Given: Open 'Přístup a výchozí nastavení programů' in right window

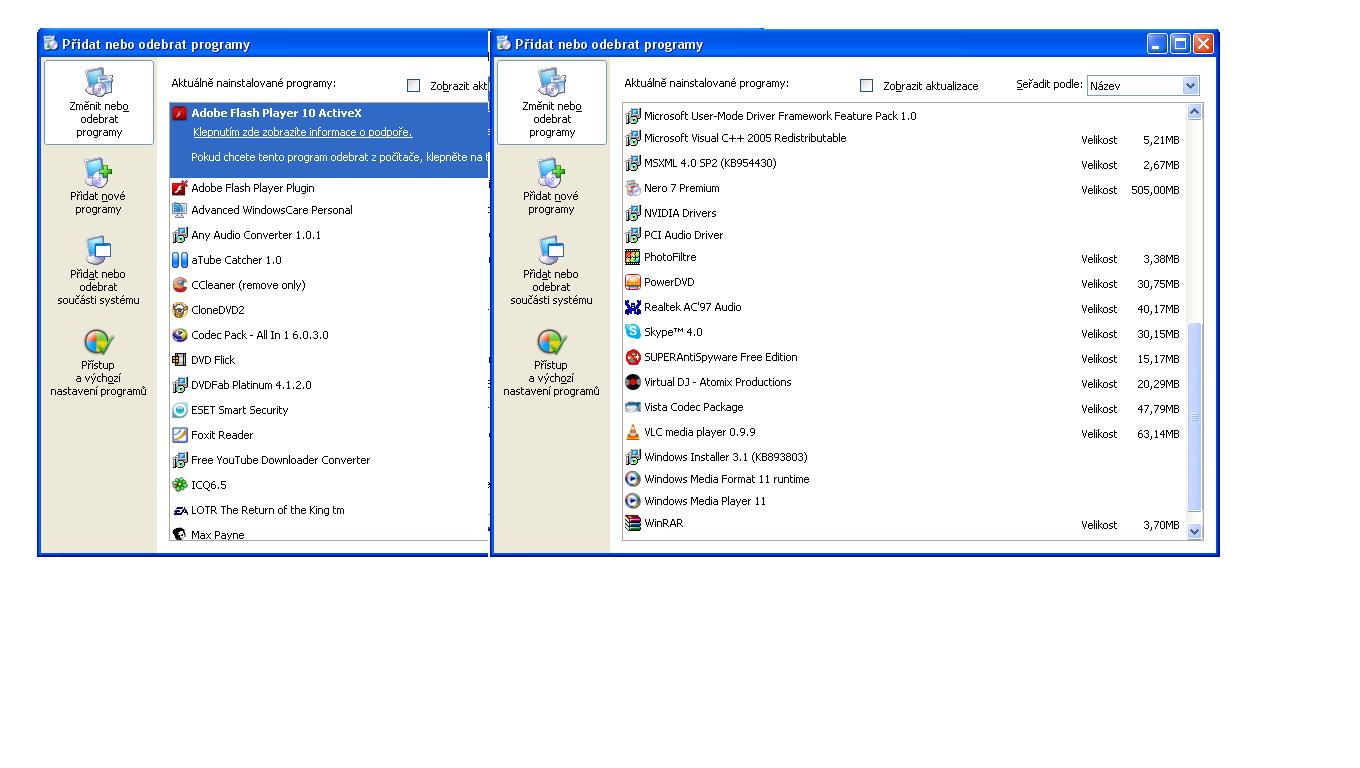Looking at the screenshot, I should pos(551,364).
